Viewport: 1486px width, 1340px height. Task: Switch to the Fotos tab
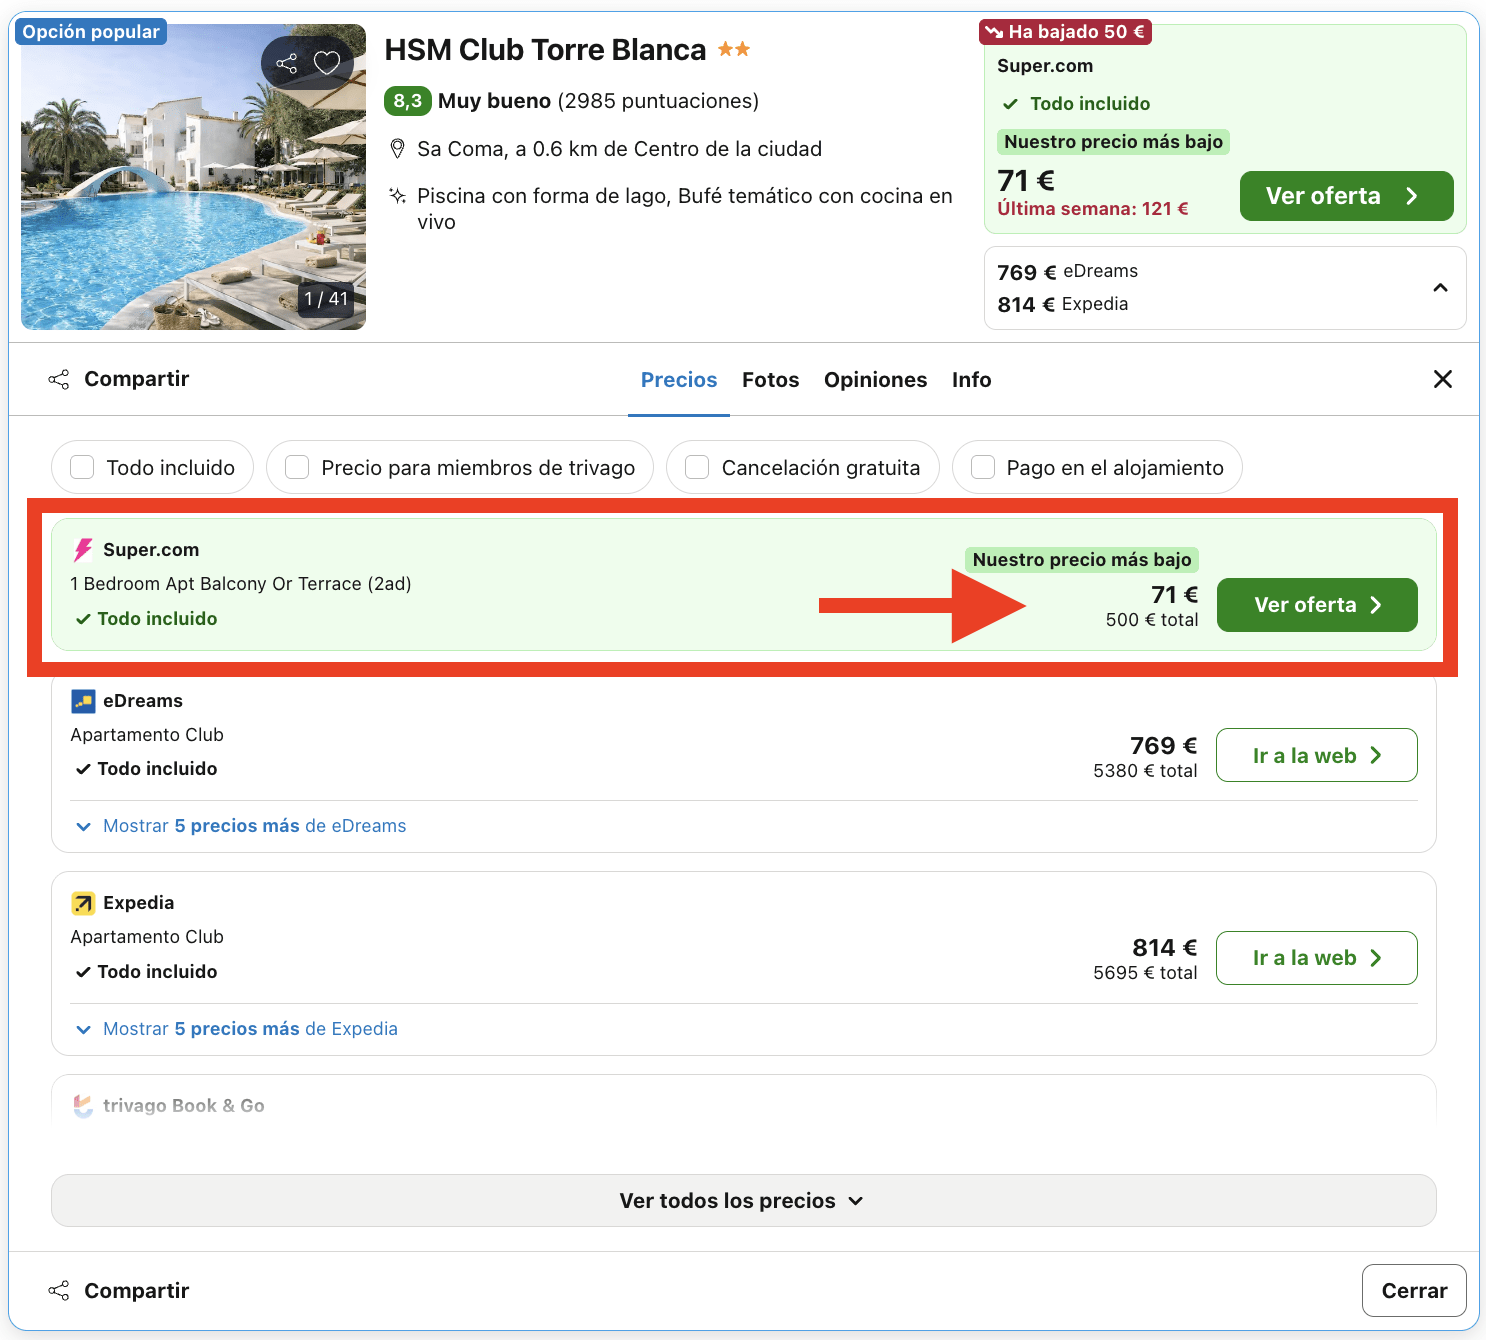click(x=770, y=380)
